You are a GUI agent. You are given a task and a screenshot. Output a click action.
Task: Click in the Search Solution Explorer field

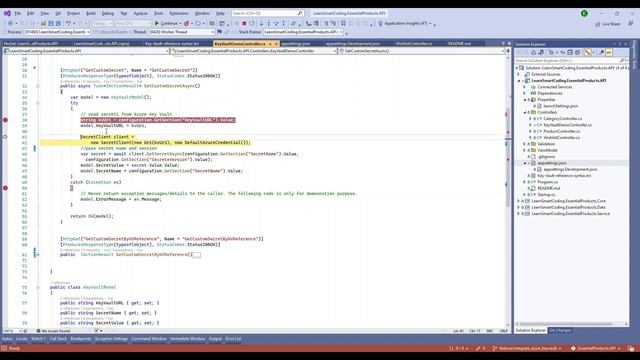(x=567, y=60)
